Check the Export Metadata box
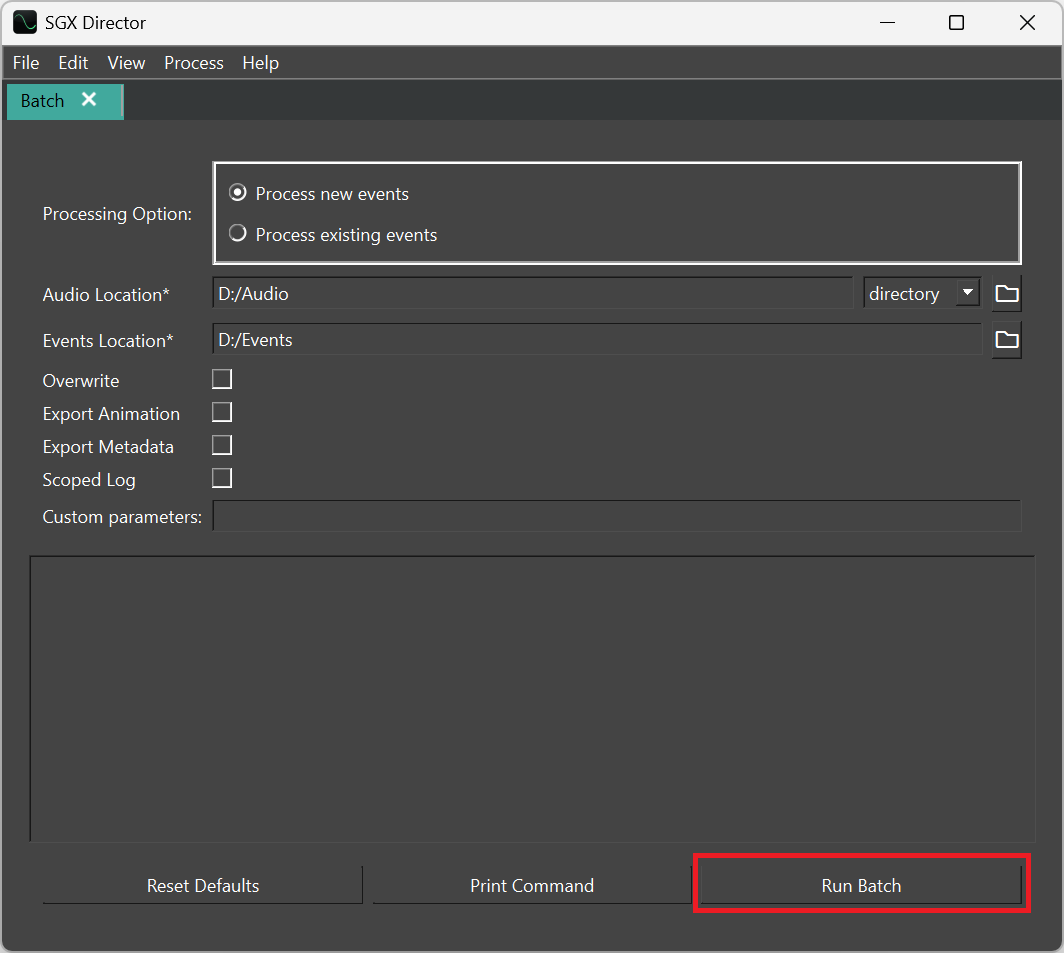This screenshot has width=1064, height=953. tap(222, 445)
